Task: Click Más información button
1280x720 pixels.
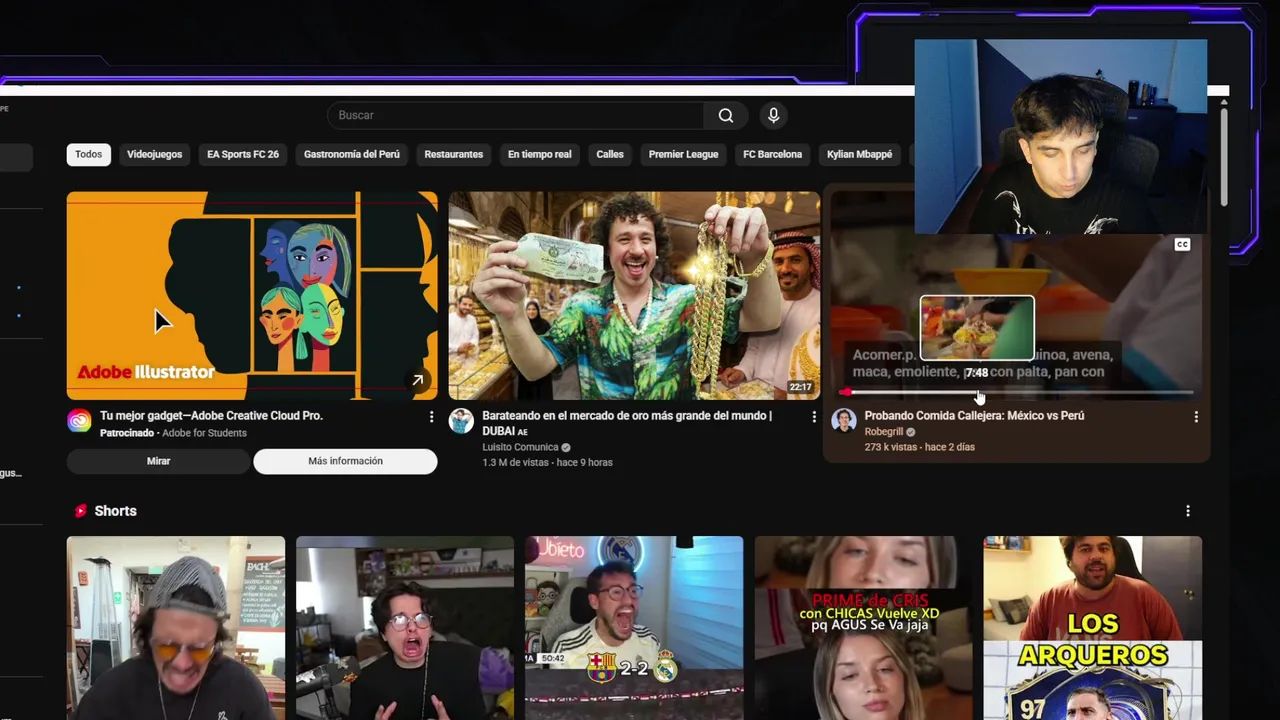Action: point(345,461)
